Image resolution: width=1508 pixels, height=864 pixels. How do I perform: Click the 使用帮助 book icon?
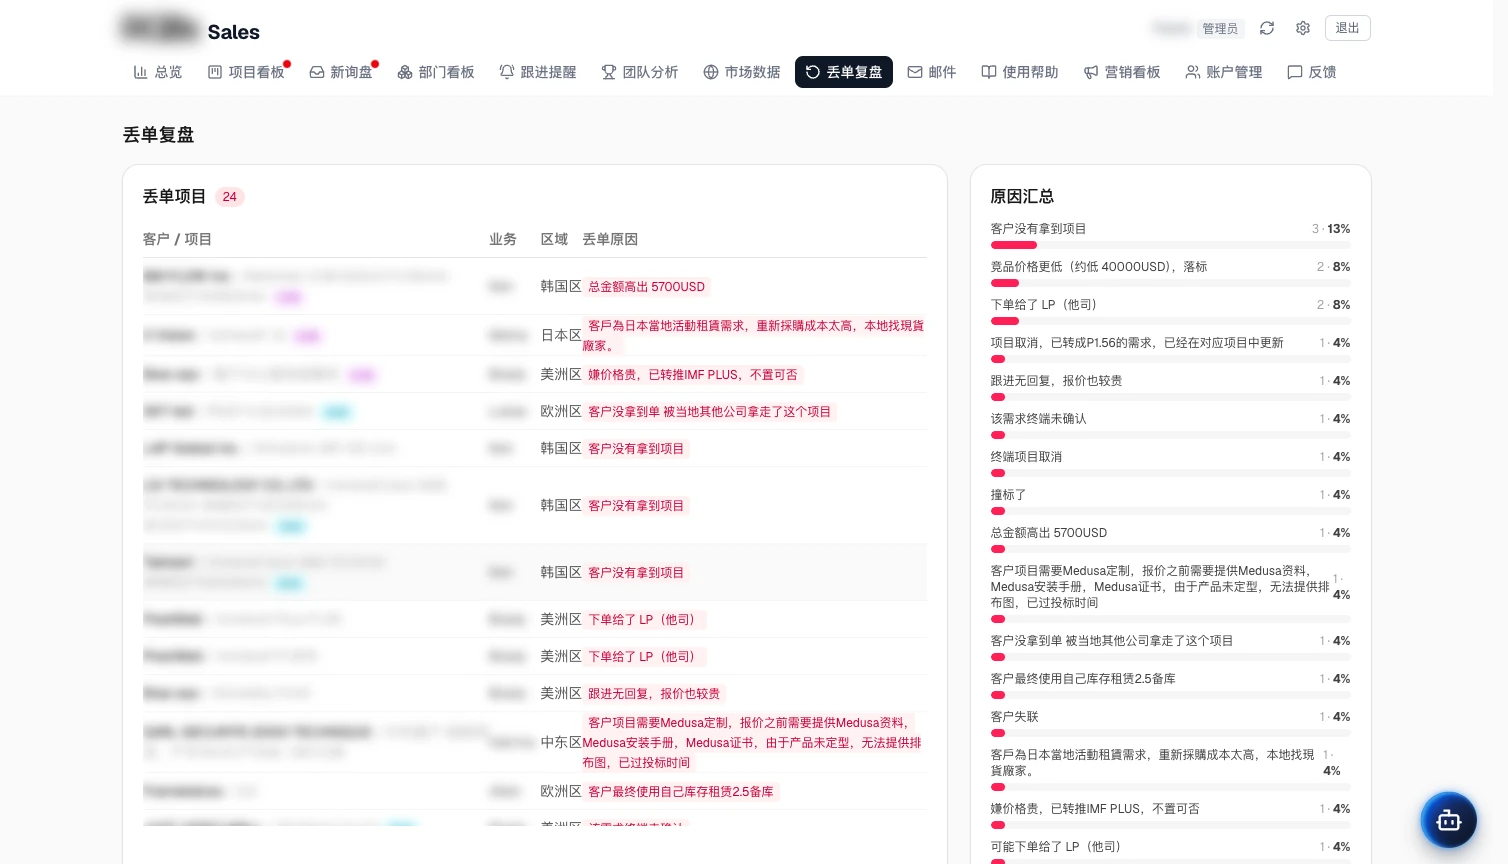(x=989, y=72)
